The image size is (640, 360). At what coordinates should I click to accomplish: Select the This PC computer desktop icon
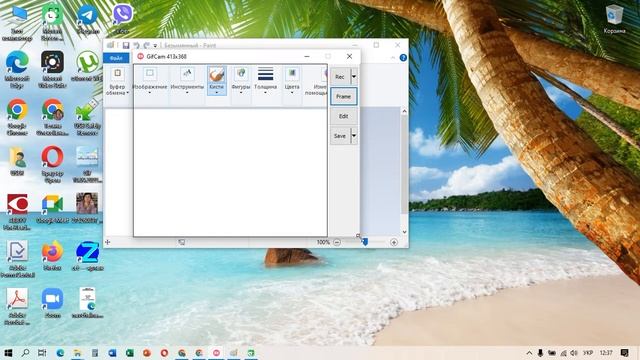pyautogui.click(x=17, y=23)
